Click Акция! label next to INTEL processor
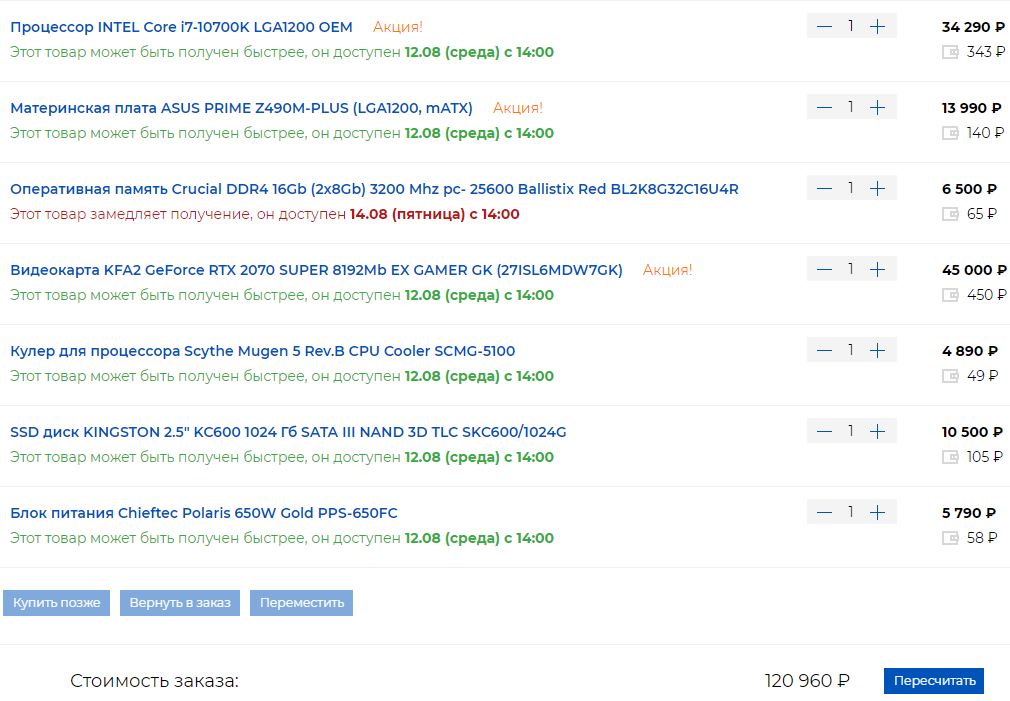1010x701 pixels. 397,27
